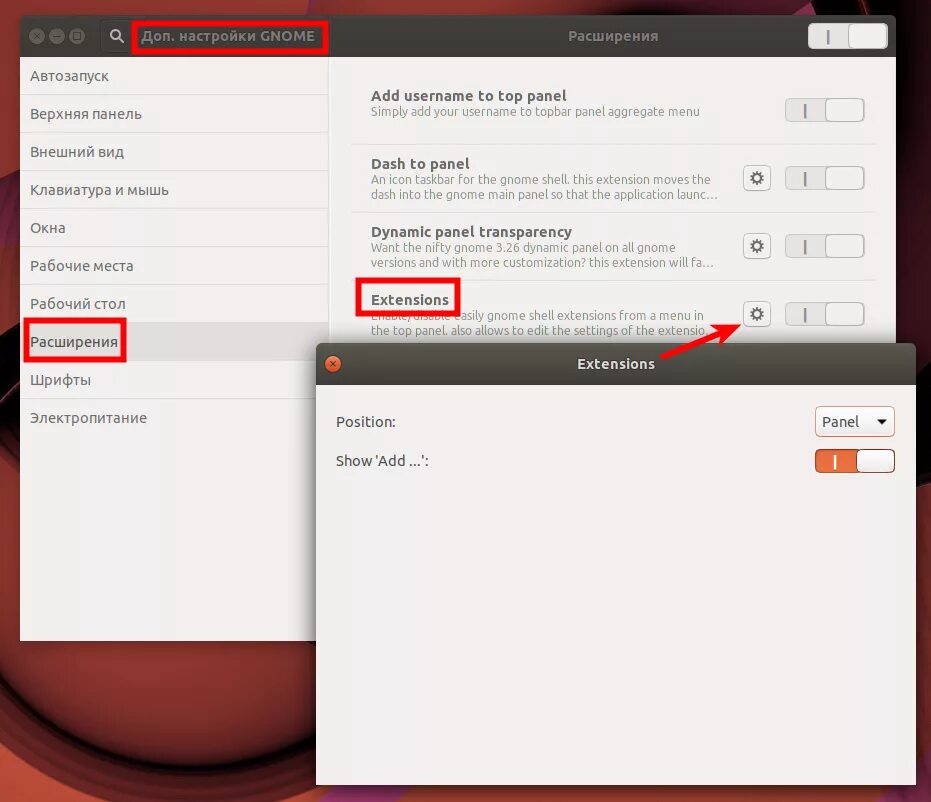Open the Position Panel dropdown
Viewport: 931px width, 802px height.
pyautogui.click(x=854, y=421)
